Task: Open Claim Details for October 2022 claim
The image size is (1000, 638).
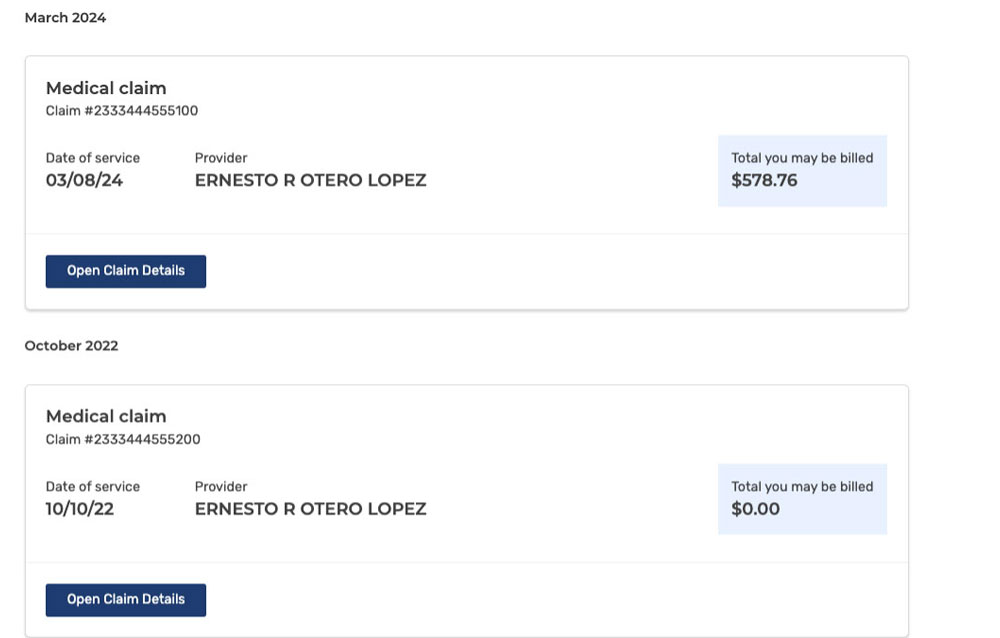Action: tap(126, 600)
